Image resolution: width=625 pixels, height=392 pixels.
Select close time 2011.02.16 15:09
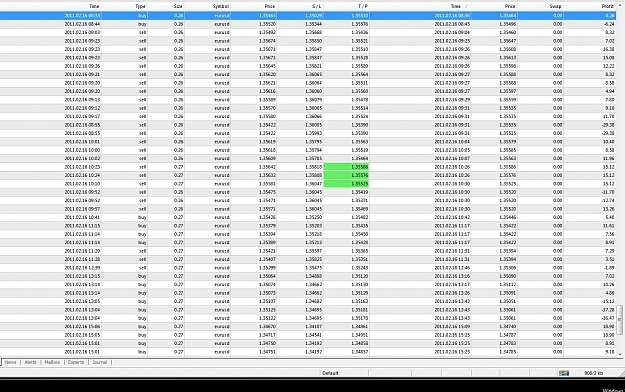pyautogui.click(x=452, y=327)
